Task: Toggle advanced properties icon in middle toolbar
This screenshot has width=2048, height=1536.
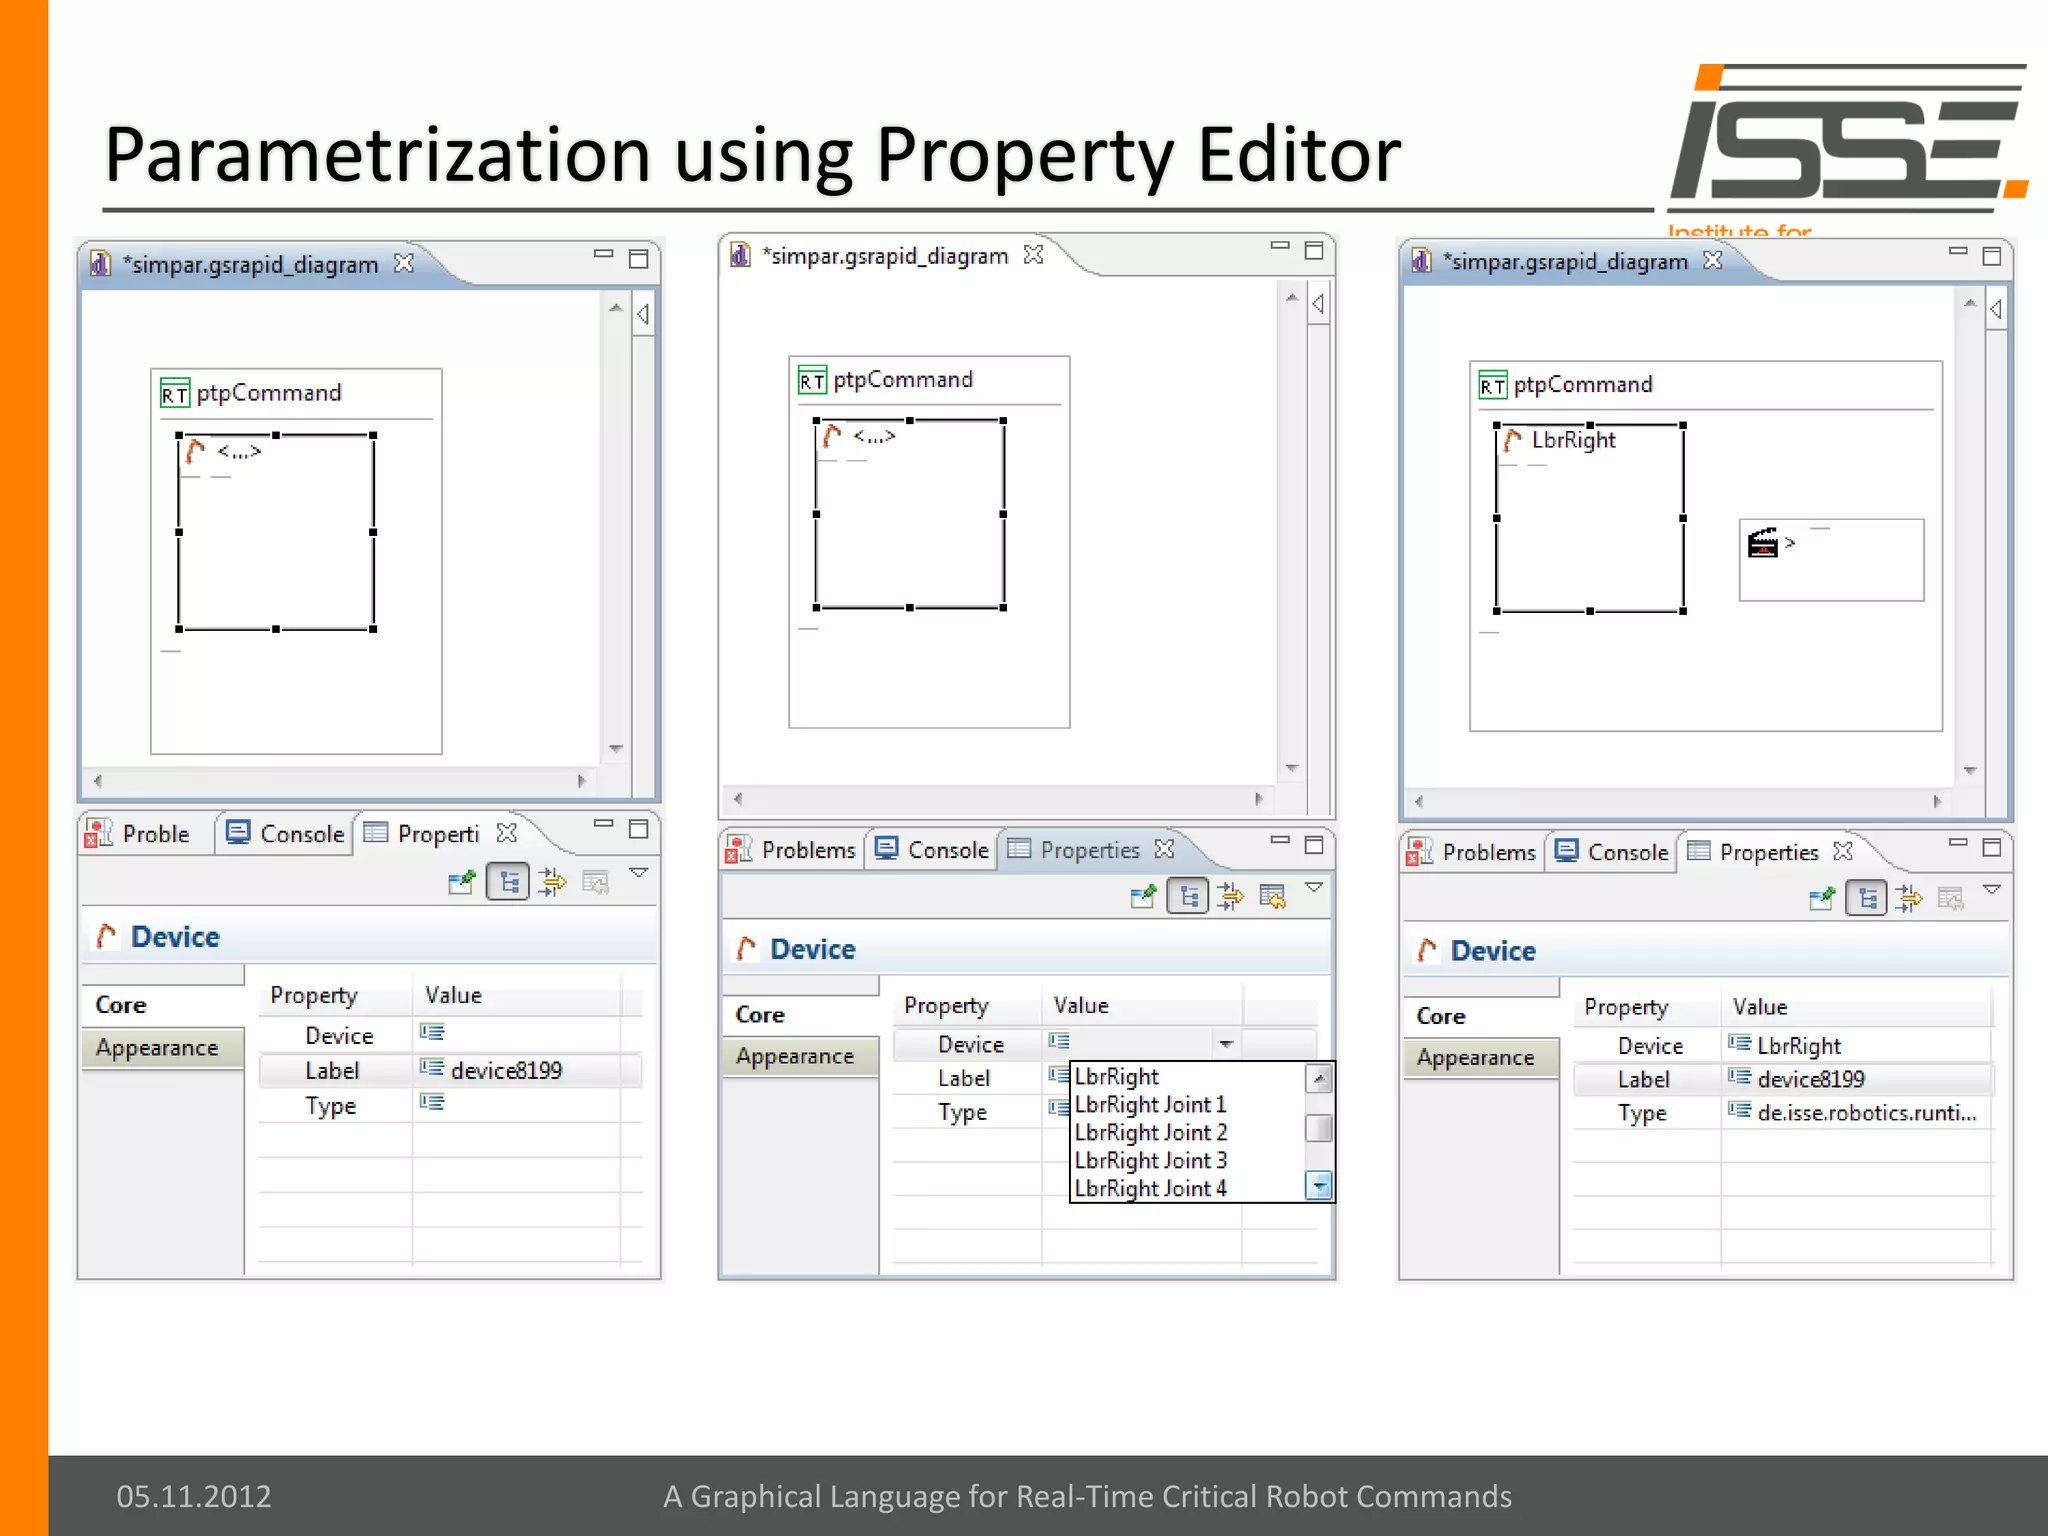Action: coord(1230,897)
